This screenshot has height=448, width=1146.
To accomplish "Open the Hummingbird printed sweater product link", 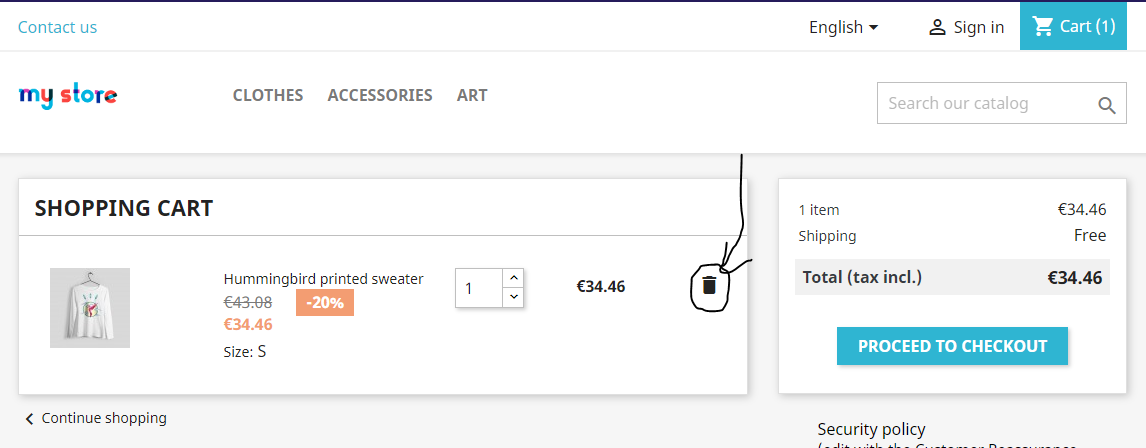I will click(x=323, y=278).
